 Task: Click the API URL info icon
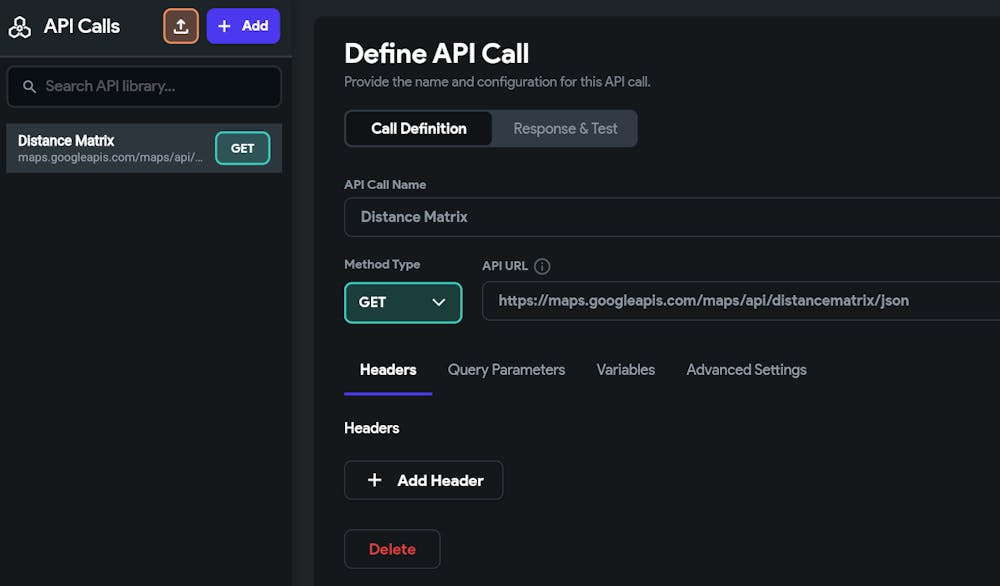[542, 266]
